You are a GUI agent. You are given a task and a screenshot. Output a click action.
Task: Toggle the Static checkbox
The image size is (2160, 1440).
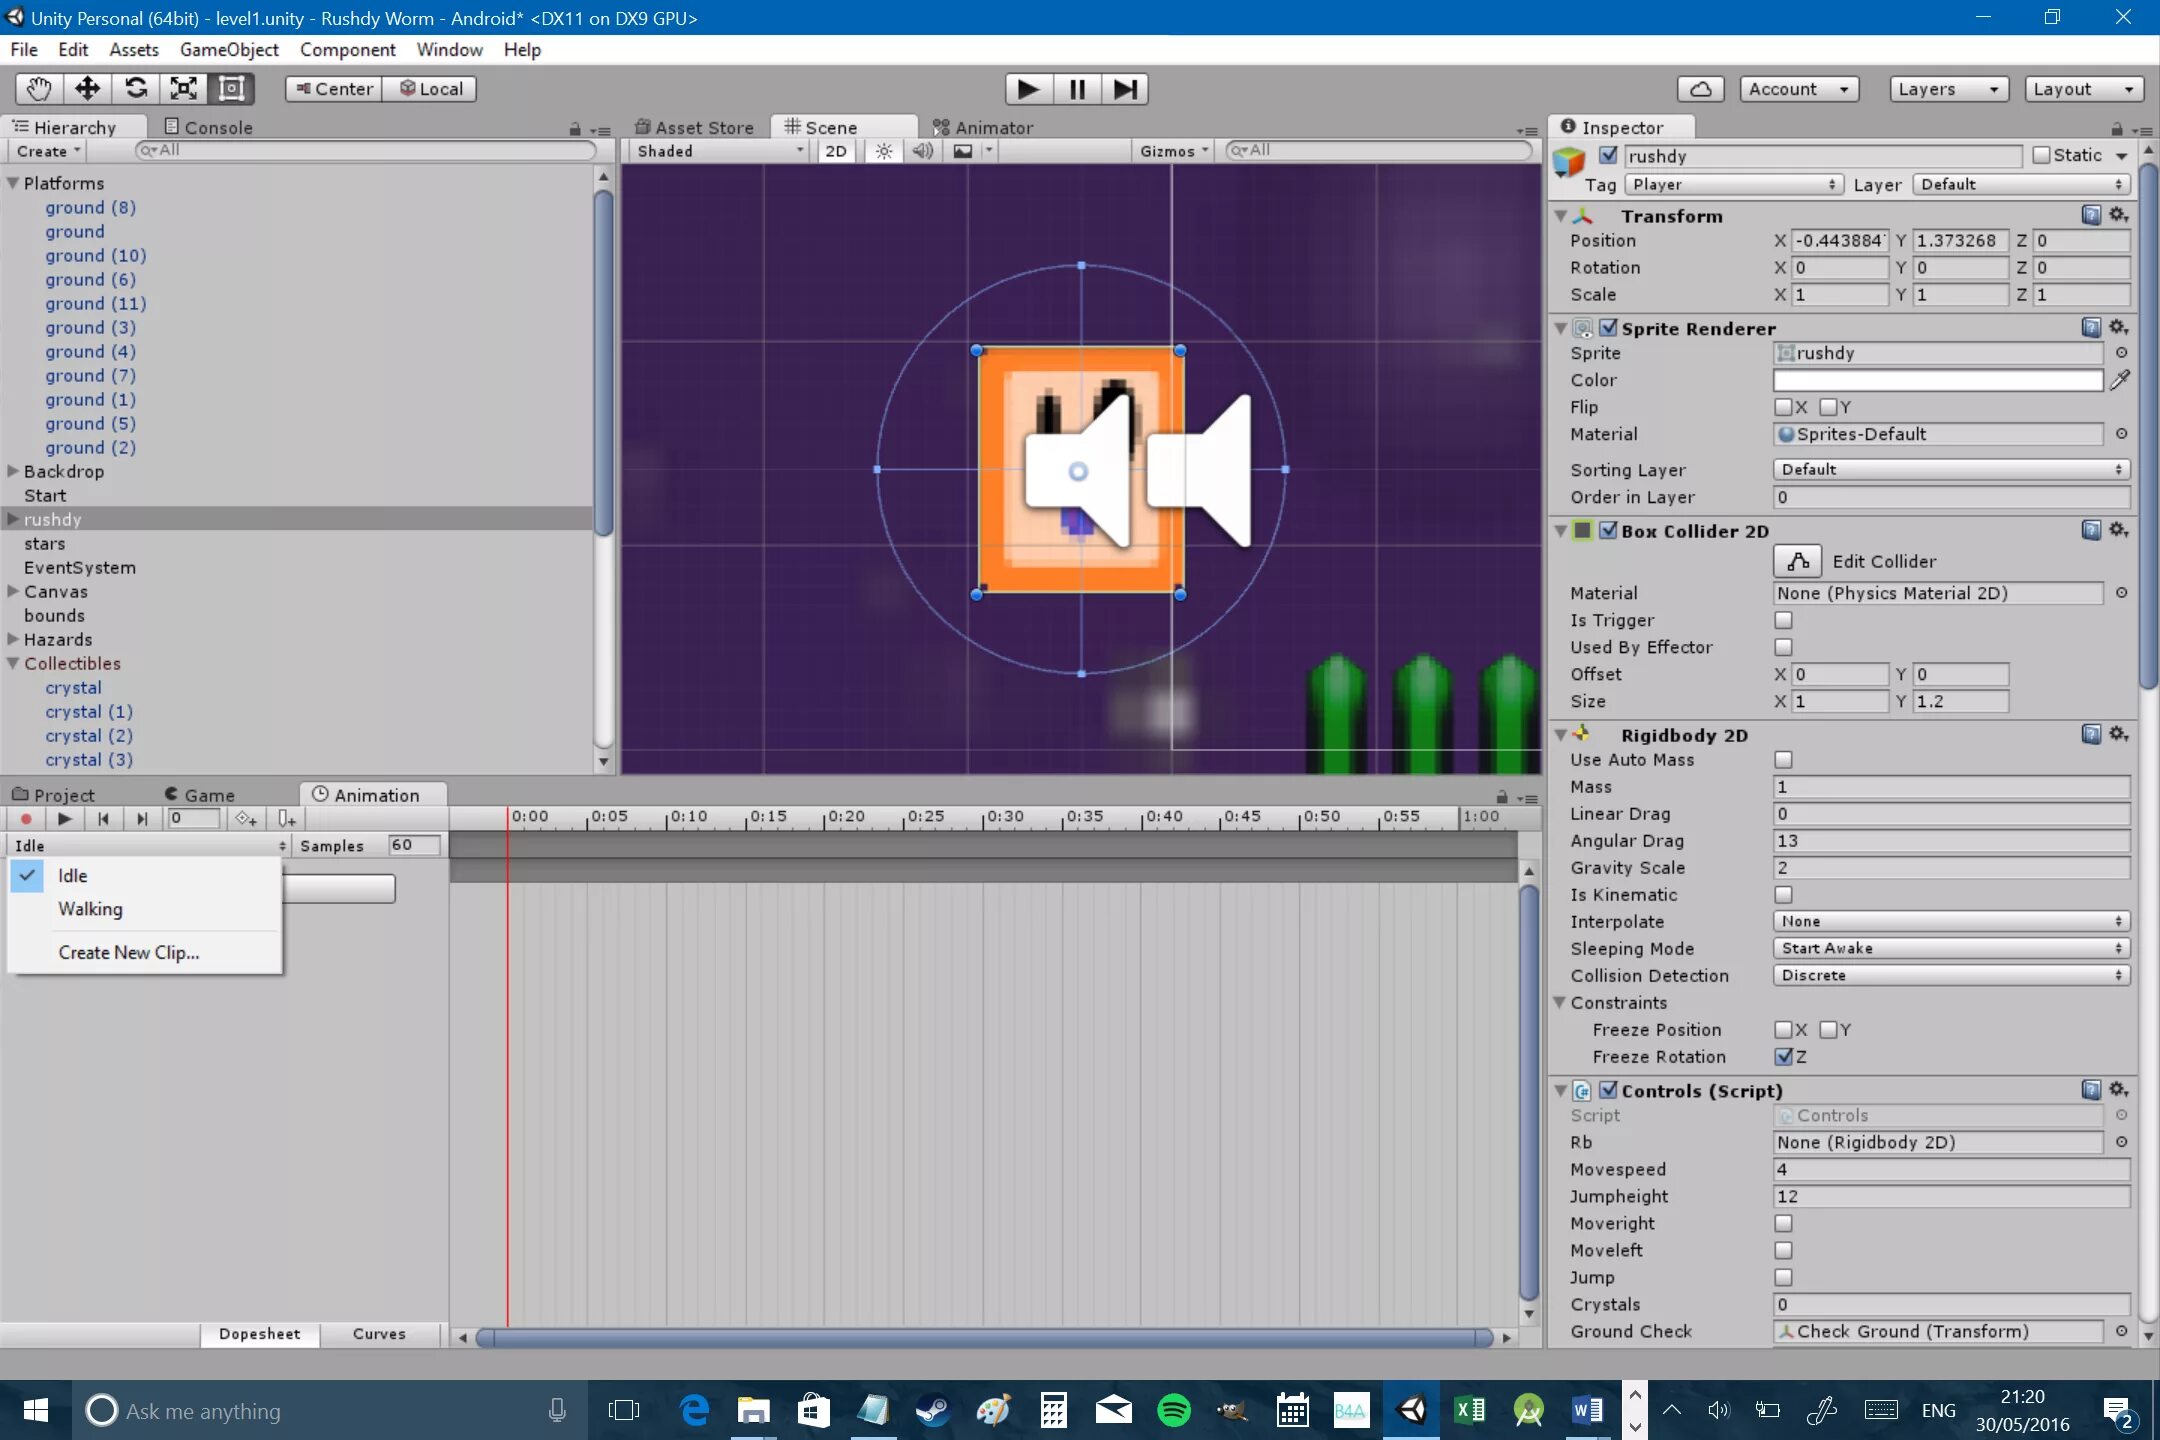[2041, 155]
